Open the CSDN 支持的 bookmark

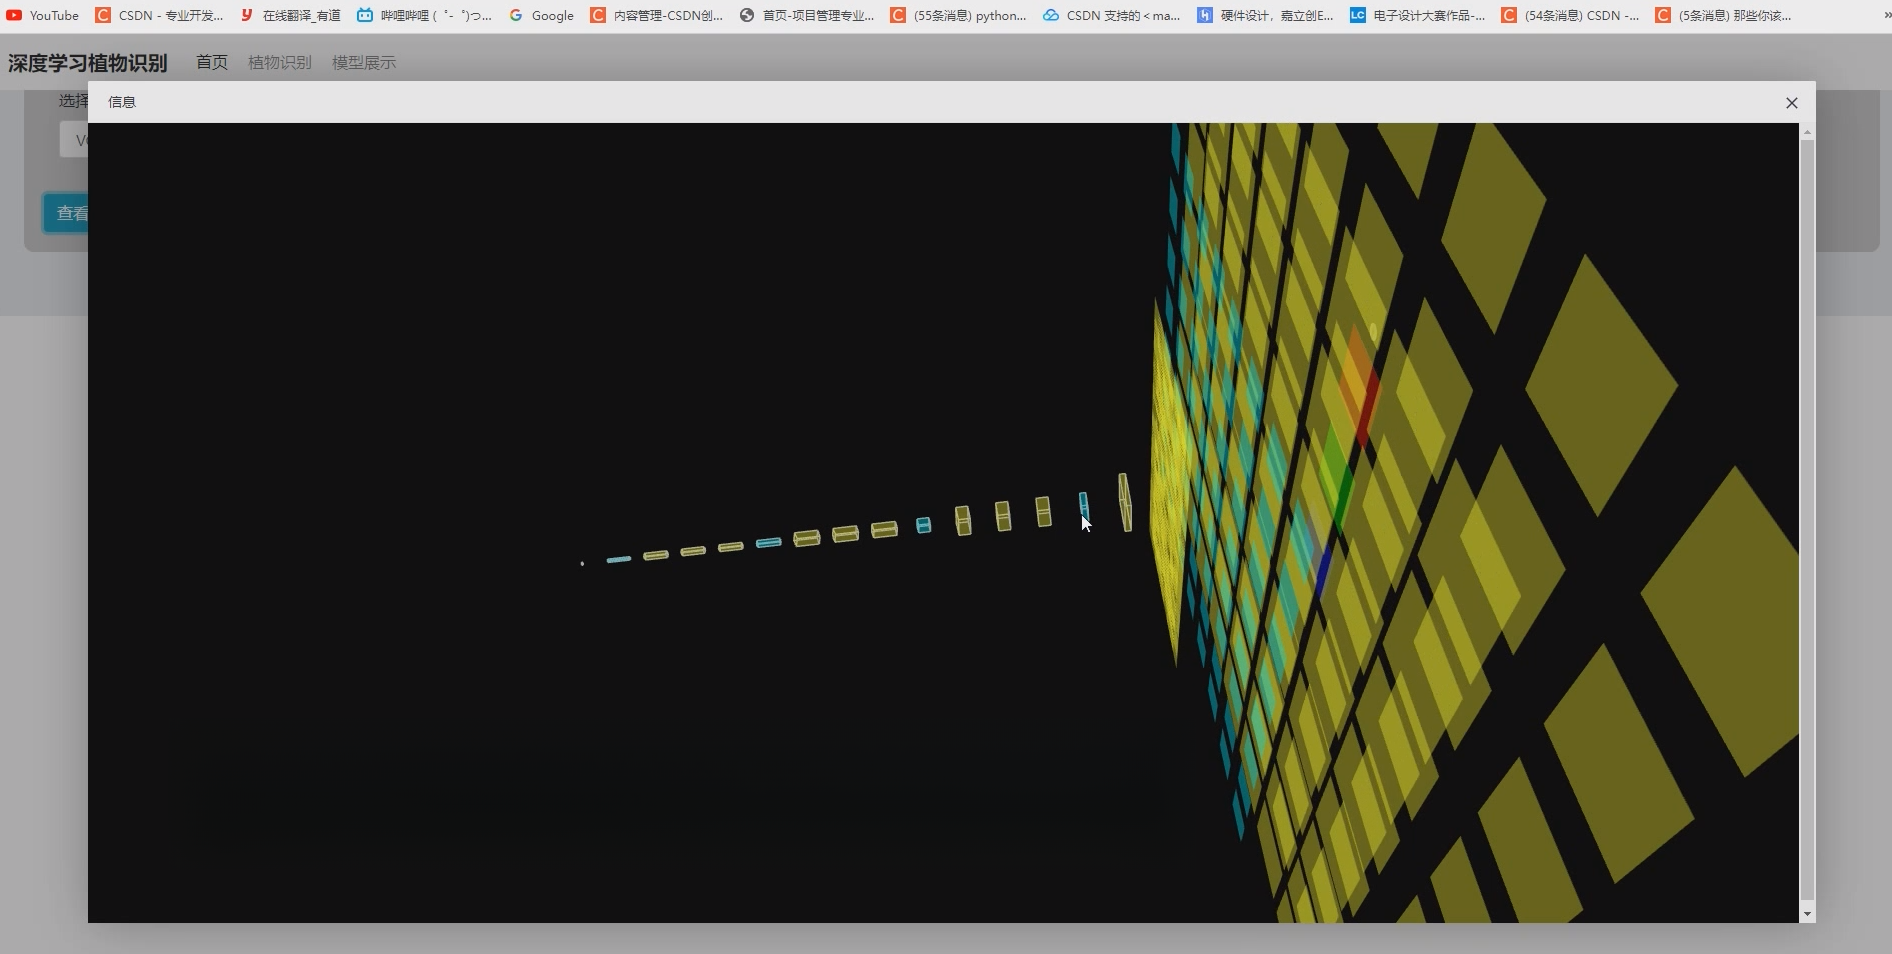point(1111,15)
